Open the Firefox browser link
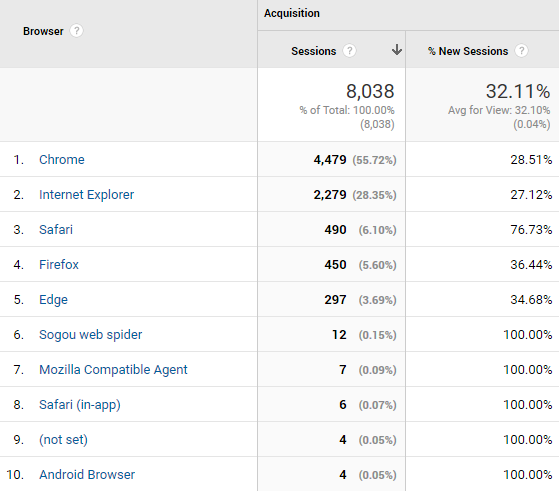This screenshot has width=559, height=491. tap(59, 265)
